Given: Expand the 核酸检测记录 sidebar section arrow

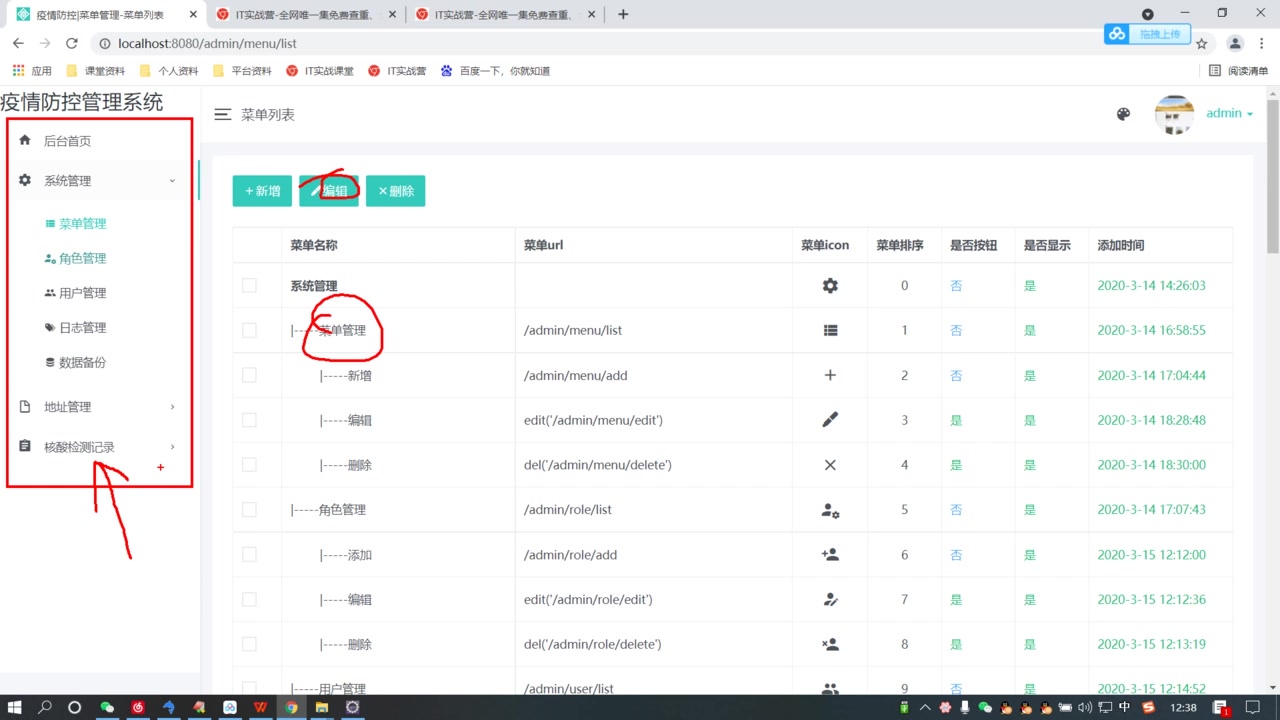Looking at the screenshot, I should point(172,447).
